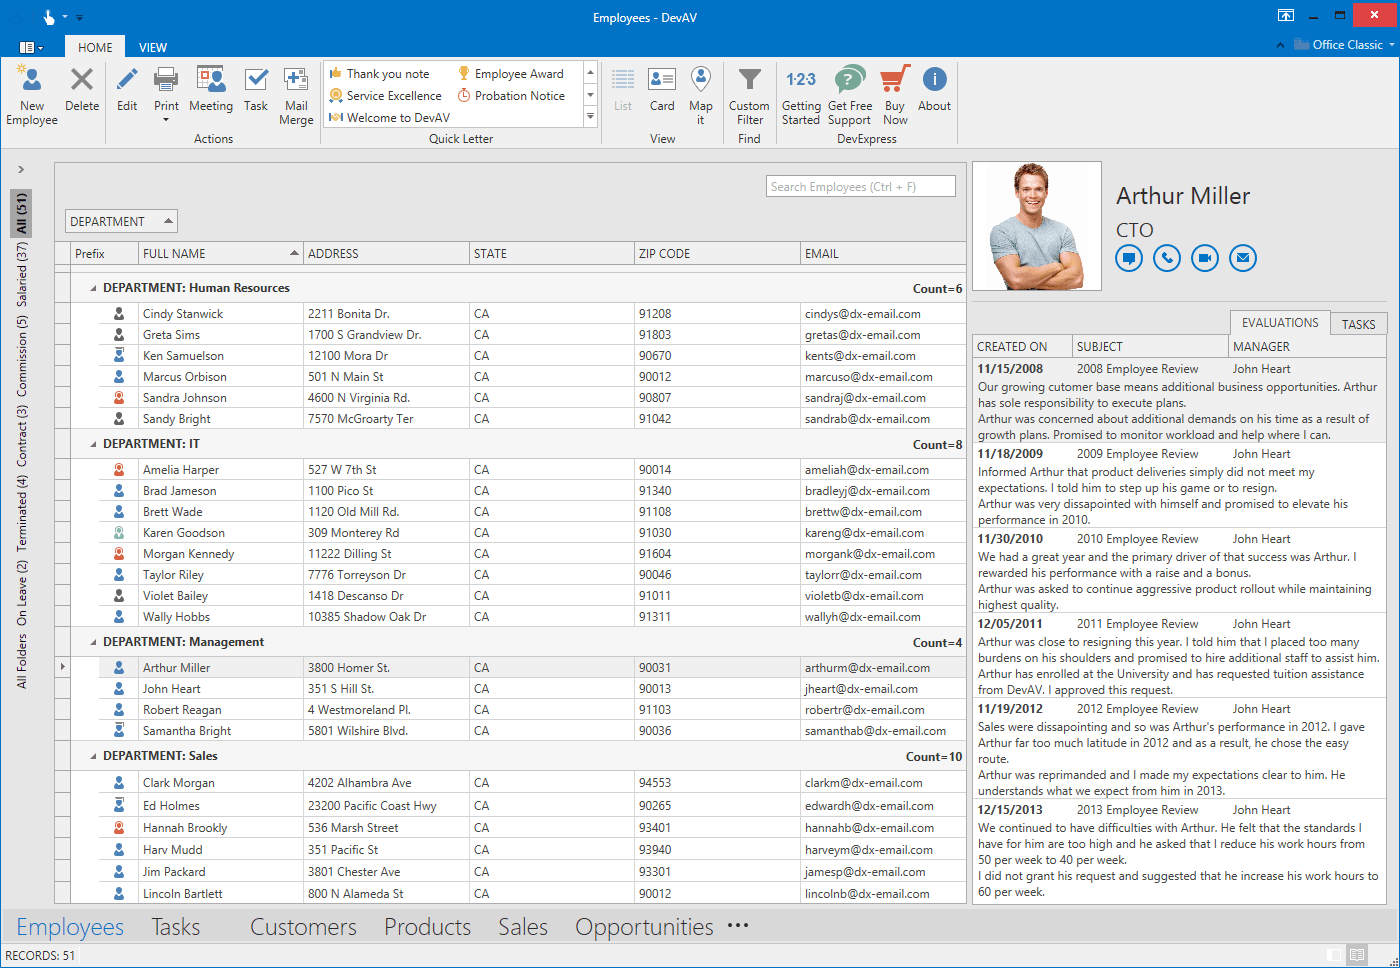The width and height of the screenshot is (1400, 968).
Task: Collapse the Human Resources department group
Action: pyautogui.click(x=94, y=288)
